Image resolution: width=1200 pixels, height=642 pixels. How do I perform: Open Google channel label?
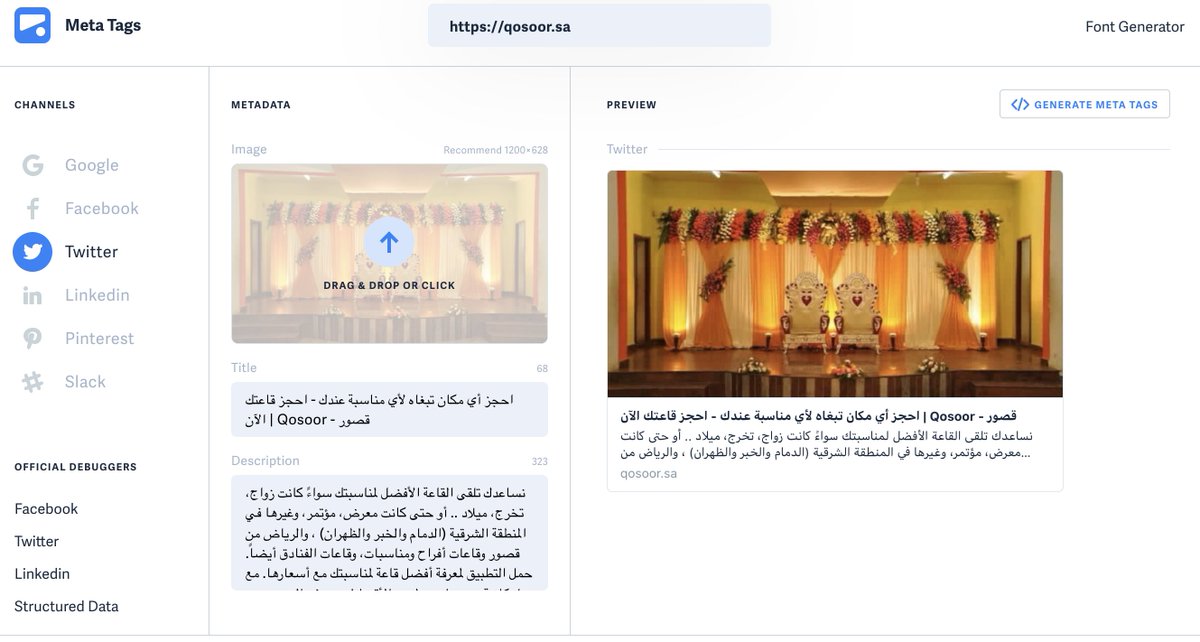(92, 166)
